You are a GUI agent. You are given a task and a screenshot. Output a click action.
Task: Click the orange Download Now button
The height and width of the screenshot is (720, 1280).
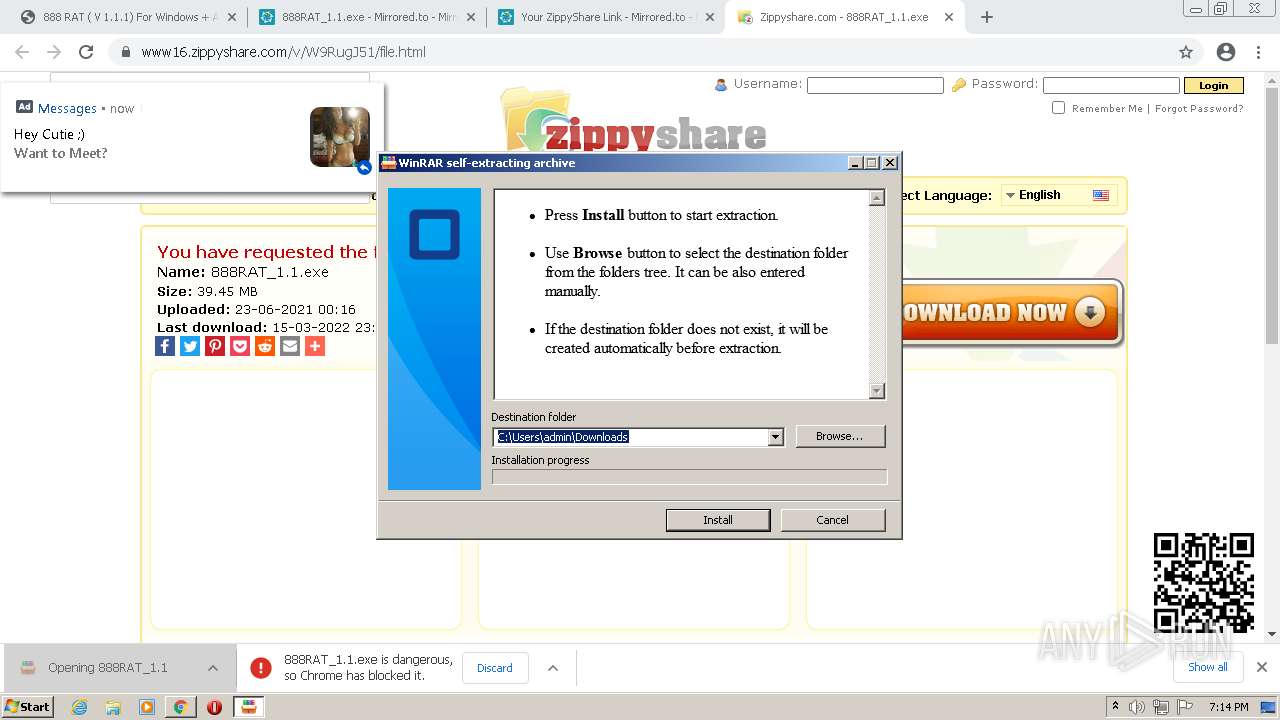[x=1010, y=313]
